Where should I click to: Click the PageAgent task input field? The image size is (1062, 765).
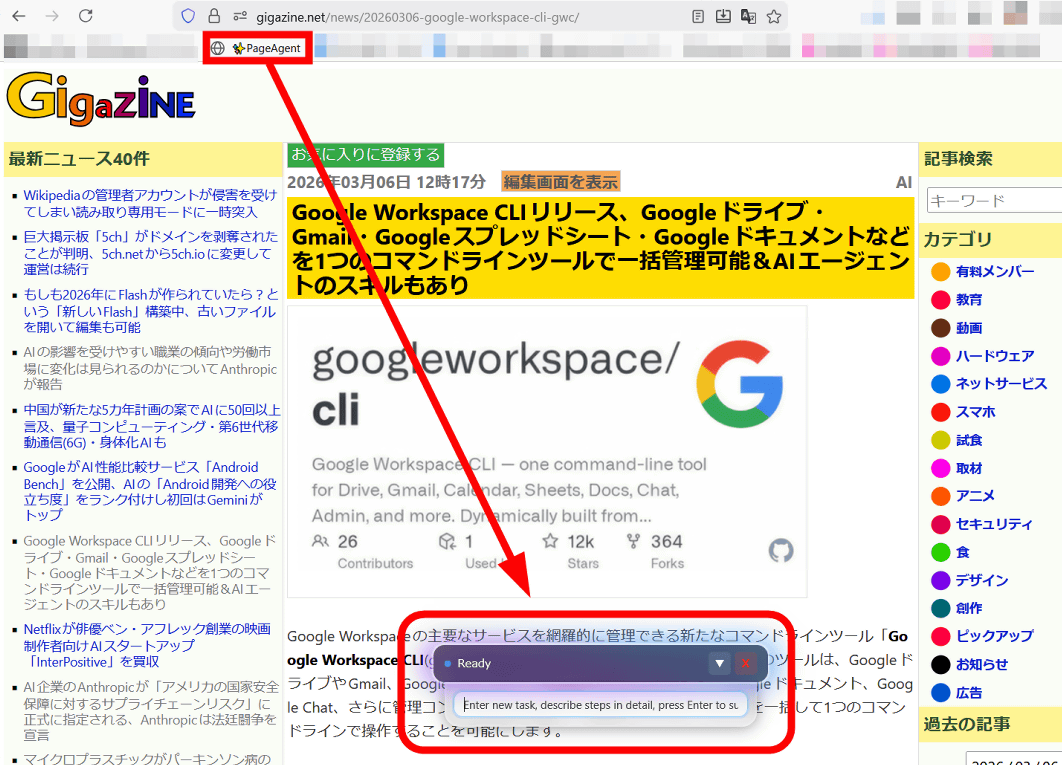pos(600,705)
